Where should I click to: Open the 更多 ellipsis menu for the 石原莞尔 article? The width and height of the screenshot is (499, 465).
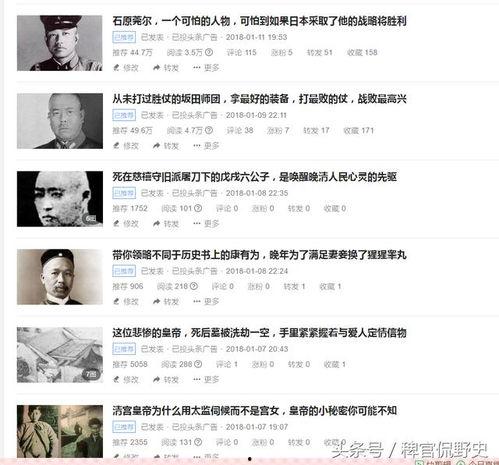tap(197, 68)
